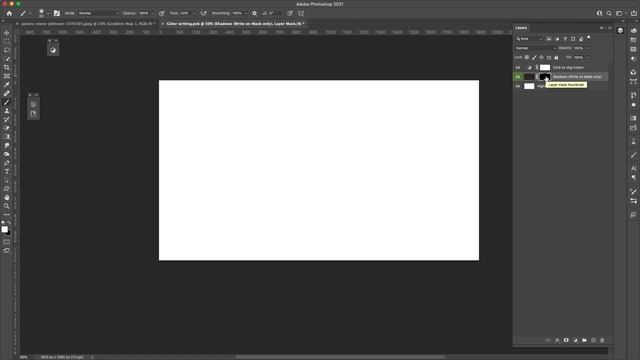
Task: Toggle Quick Mask mode
Action: tap(7, 242)
